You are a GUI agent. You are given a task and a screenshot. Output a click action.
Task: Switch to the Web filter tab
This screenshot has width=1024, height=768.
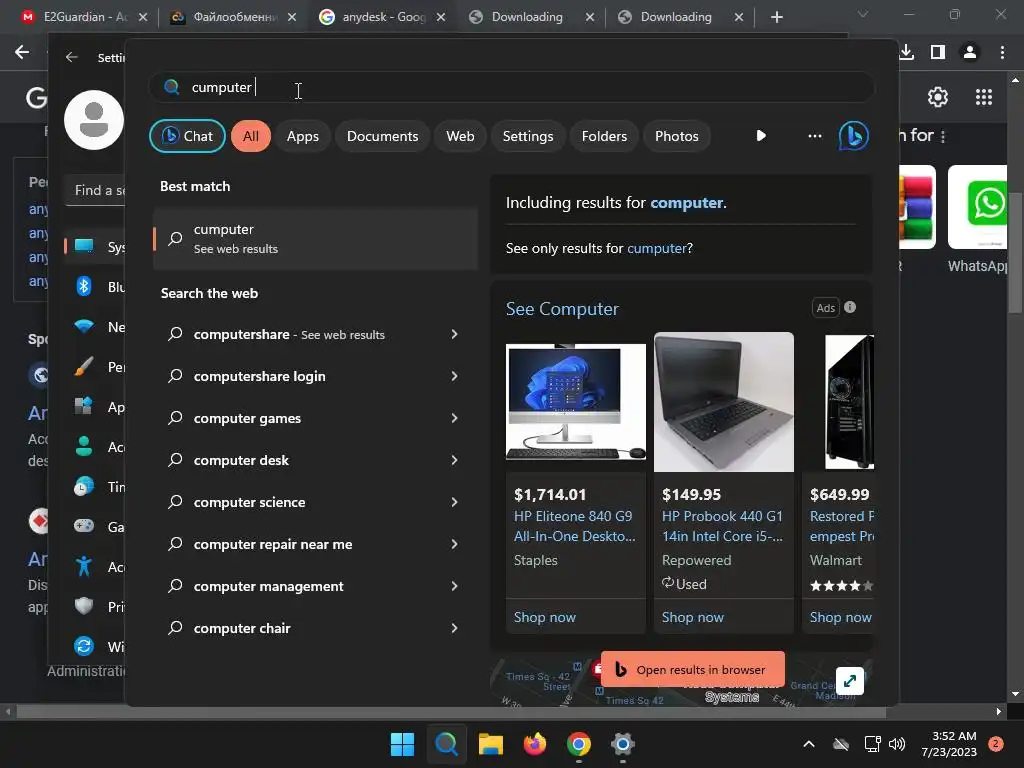coord(460,136)
